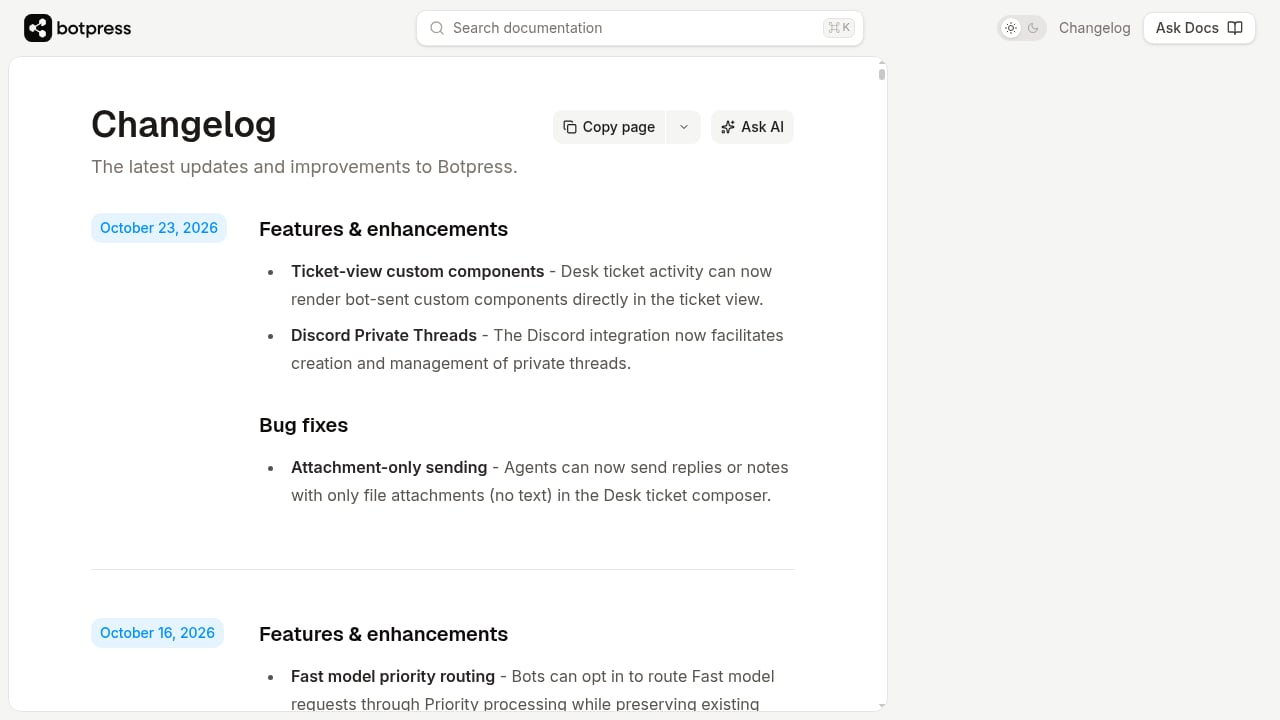The height and width of the screenshot is (720, 1280).
Task: Click 'Ticket-view custom components' entry title
Action: (417, 271)
